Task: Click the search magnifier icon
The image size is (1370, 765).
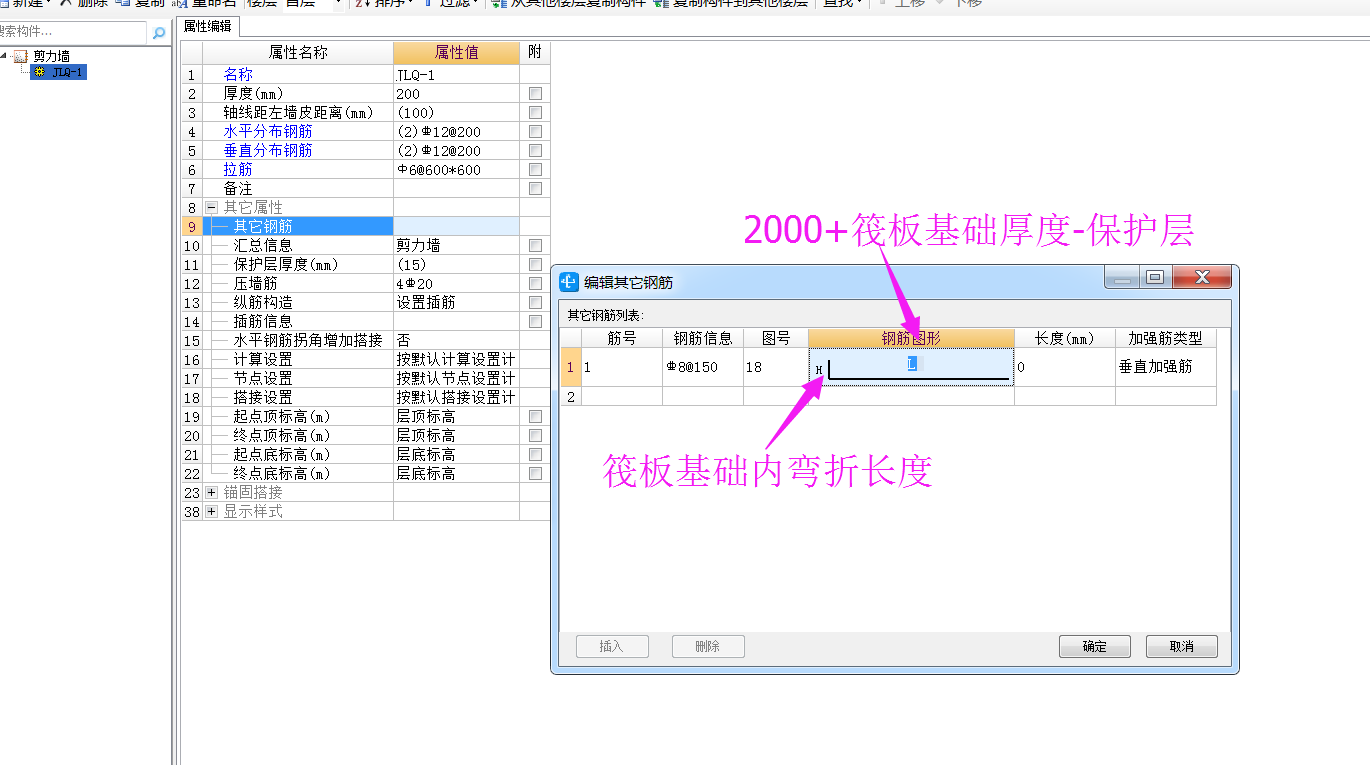Action: (x=159, y=33)
